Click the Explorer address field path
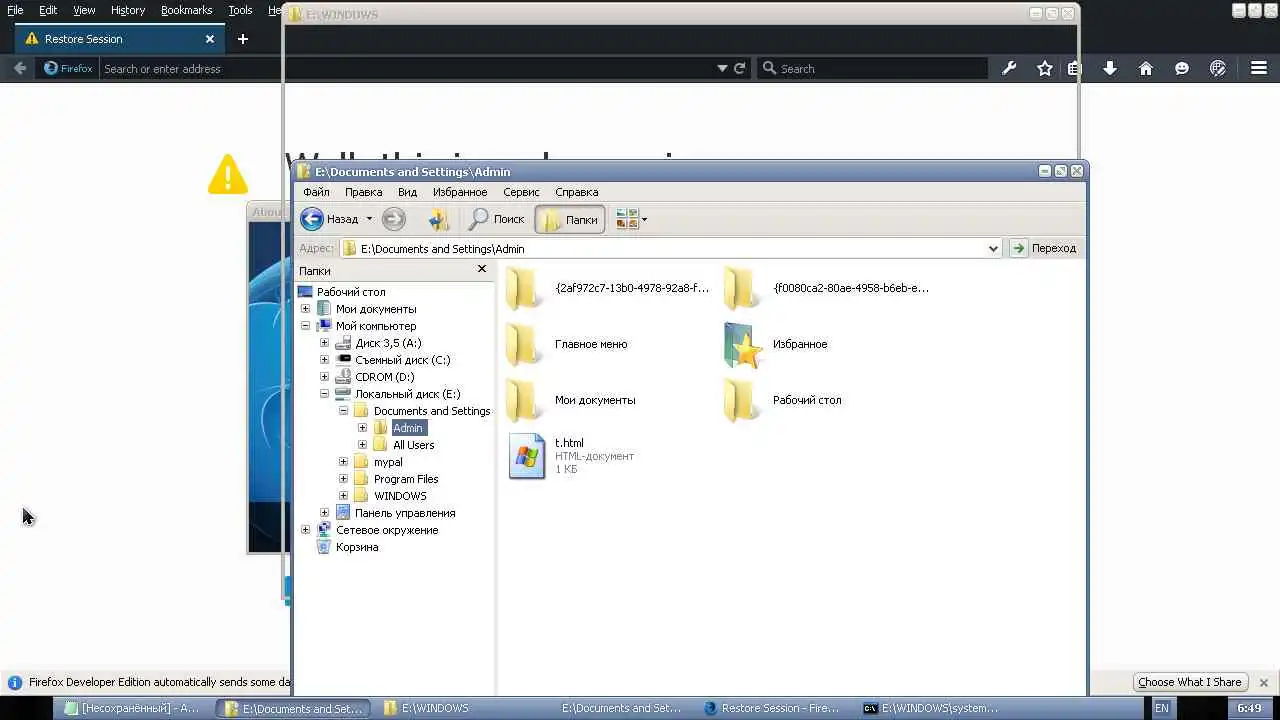Screen dimensions: 1280x720 pyautogui.click(x=662, y=248)
